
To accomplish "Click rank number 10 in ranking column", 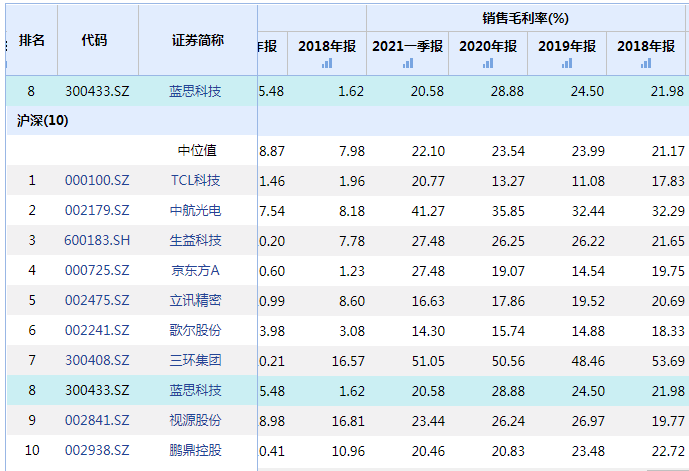I will 32,450.
